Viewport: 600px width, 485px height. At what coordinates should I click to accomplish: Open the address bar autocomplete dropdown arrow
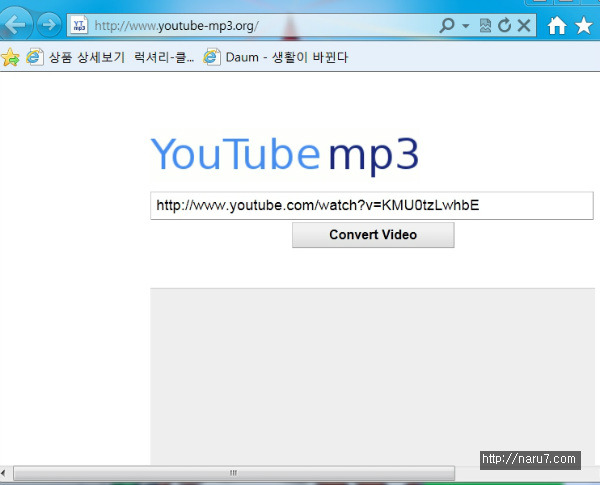(x=466, y=26)
